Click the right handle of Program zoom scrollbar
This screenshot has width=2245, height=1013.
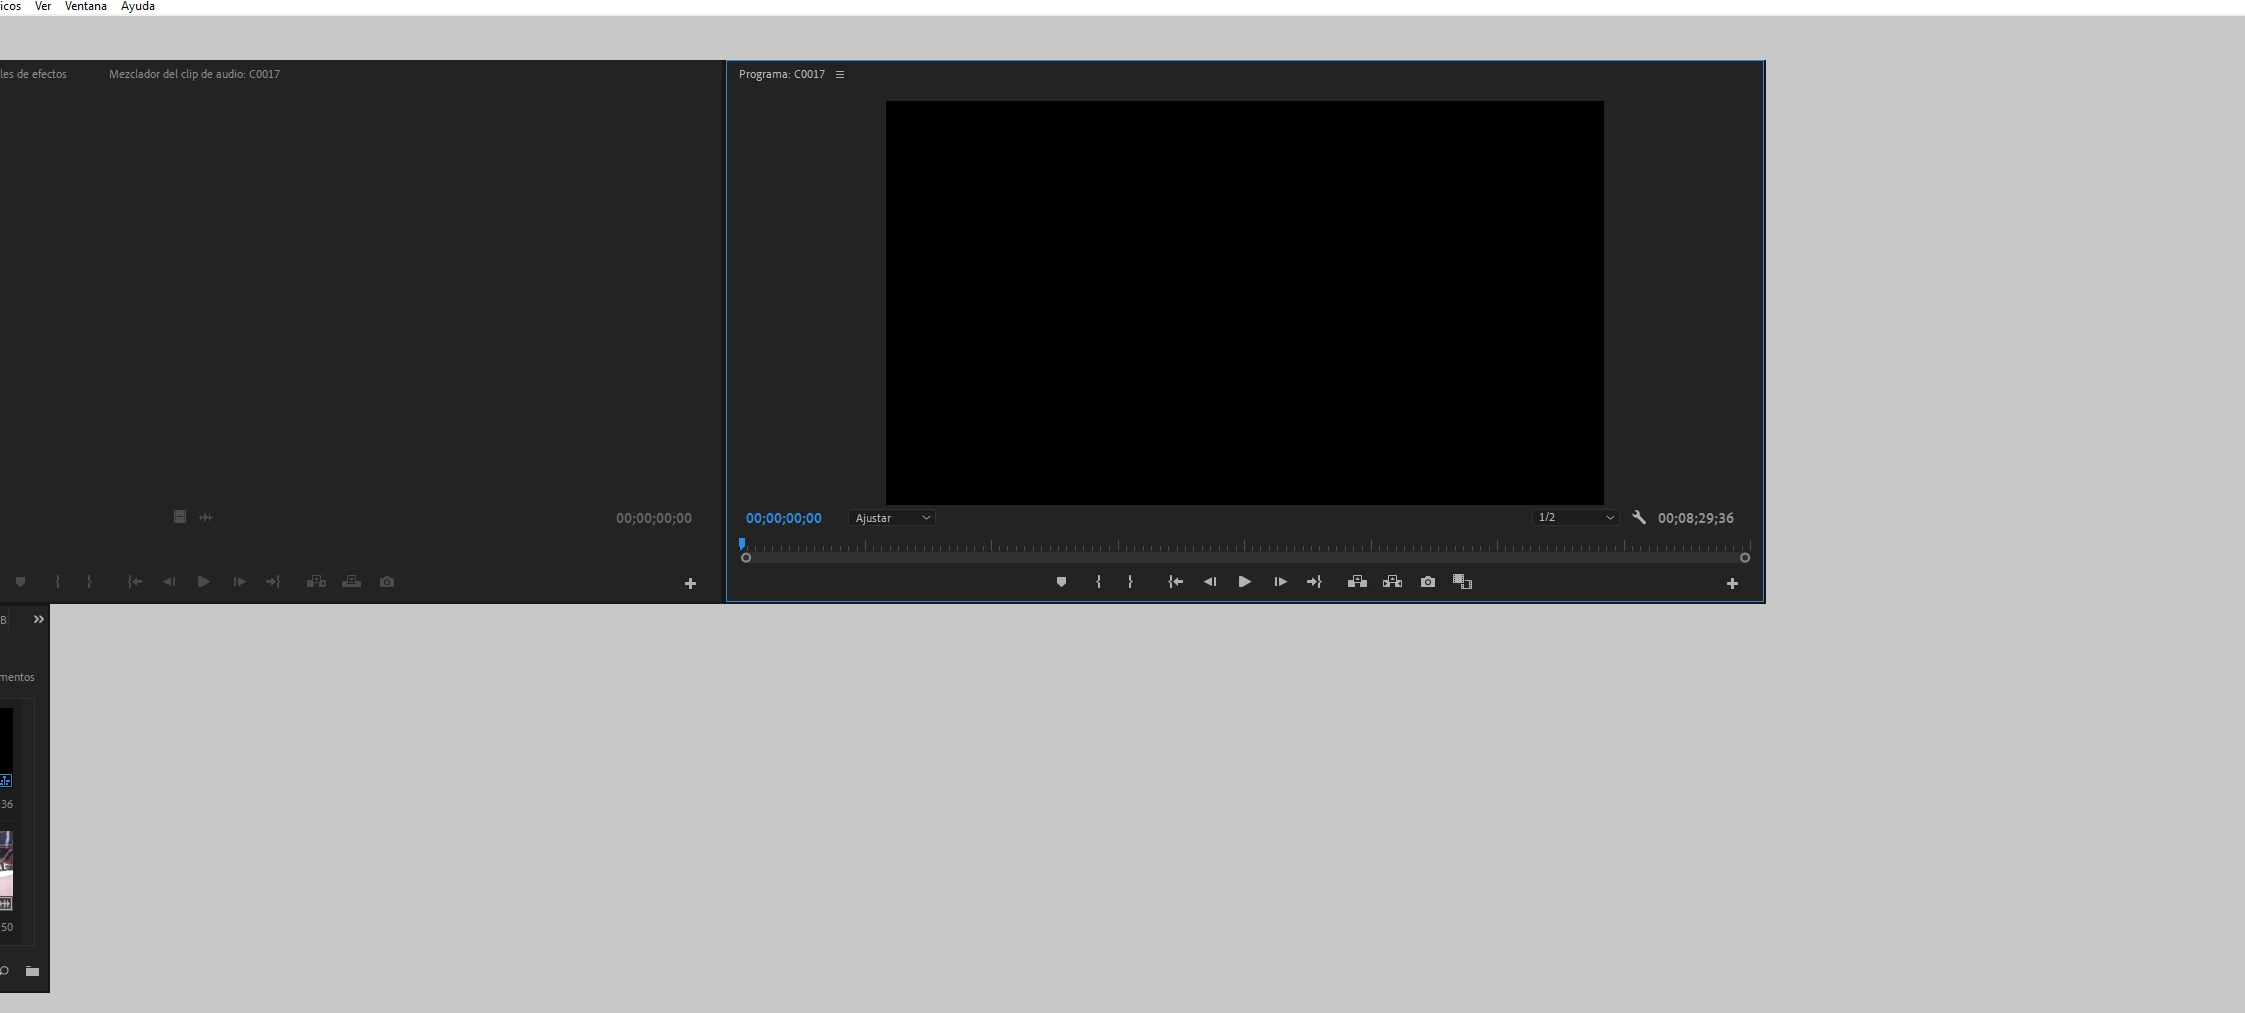[x=1745, y=558]
